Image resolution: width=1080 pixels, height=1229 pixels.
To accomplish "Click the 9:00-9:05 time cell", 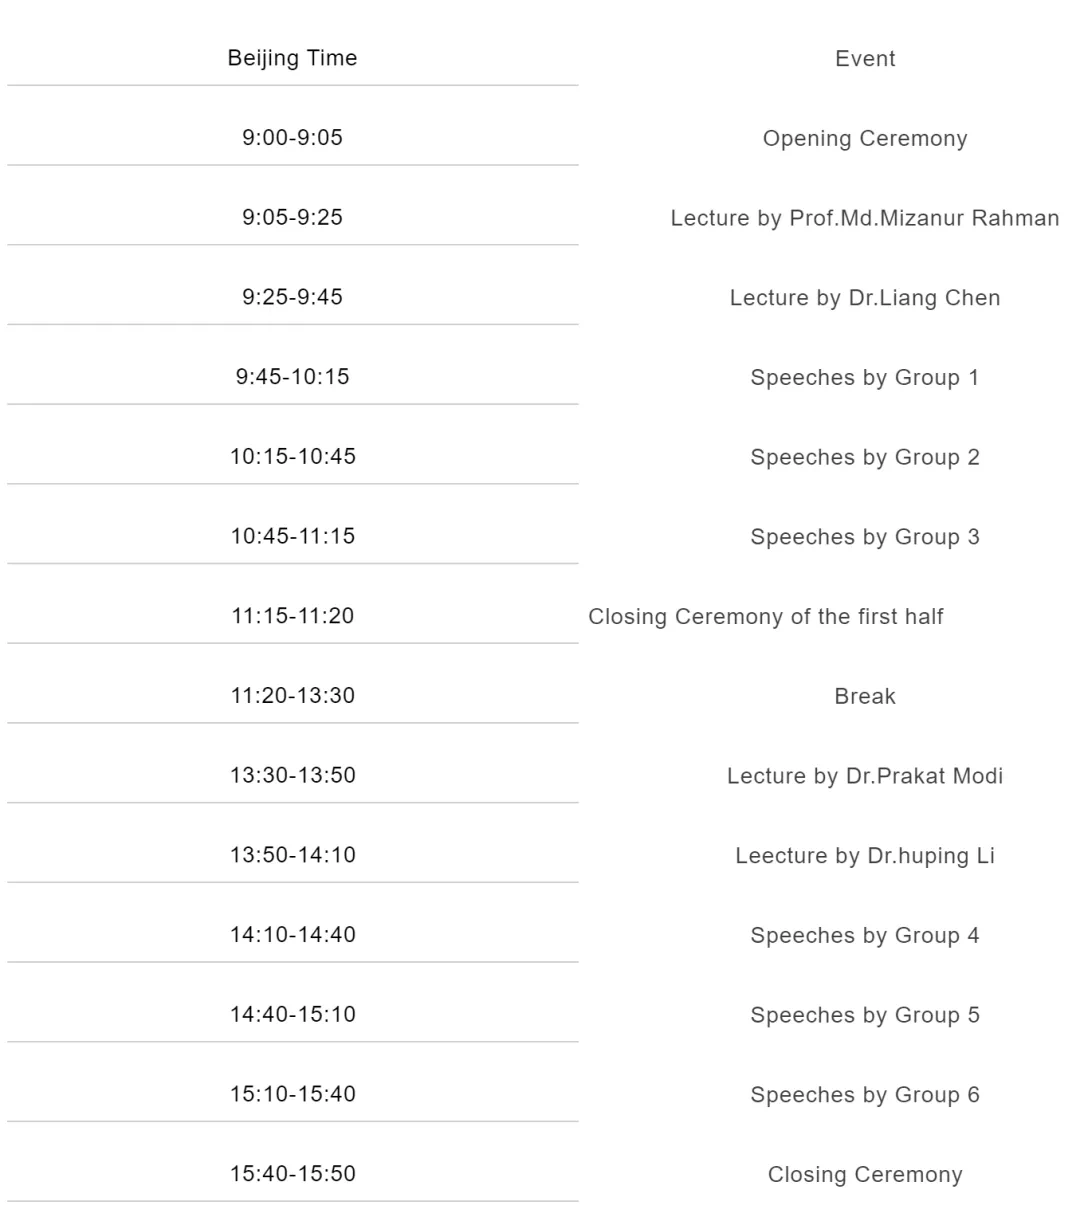I will (292, 138).
